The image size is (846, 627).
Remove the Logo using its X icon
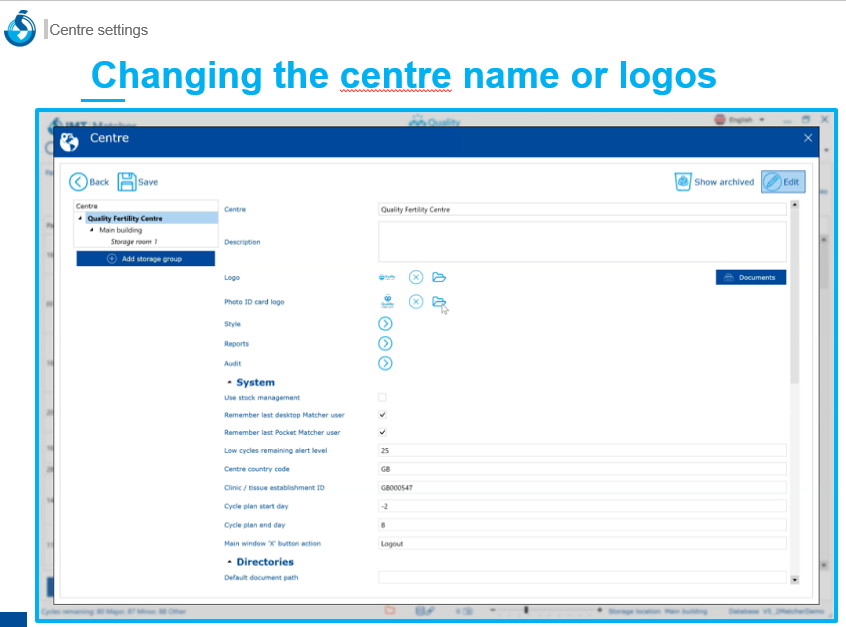pyautogui.click(x=416, y=277)
